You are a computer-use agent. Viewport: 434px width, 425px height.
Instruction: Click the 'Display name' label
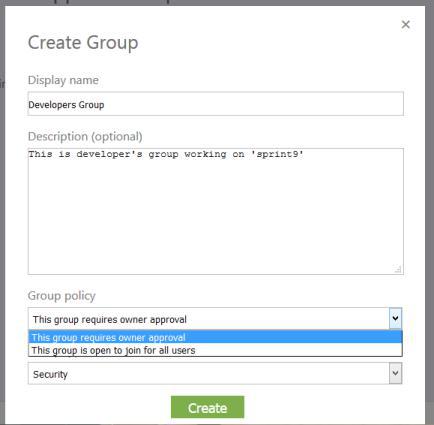(x=63, y=80)
